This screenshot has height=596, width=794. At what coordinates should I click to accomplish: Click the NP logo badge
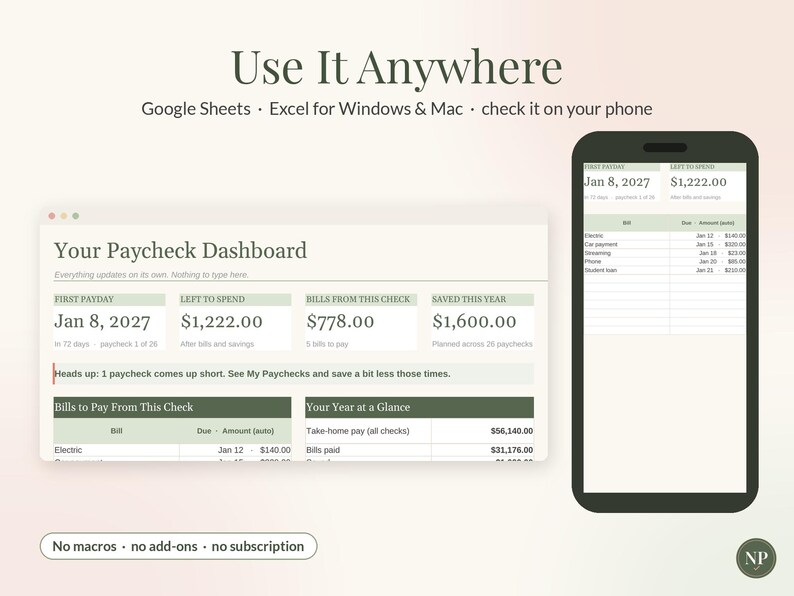(756, 559)
